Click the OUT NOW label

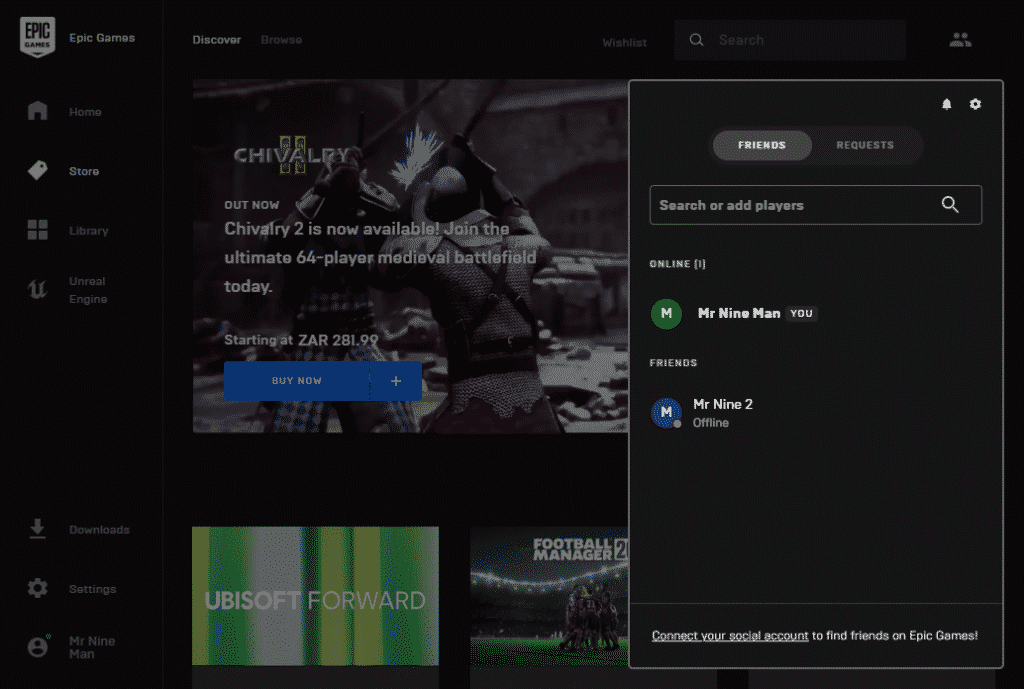click(x=251, y=205)
